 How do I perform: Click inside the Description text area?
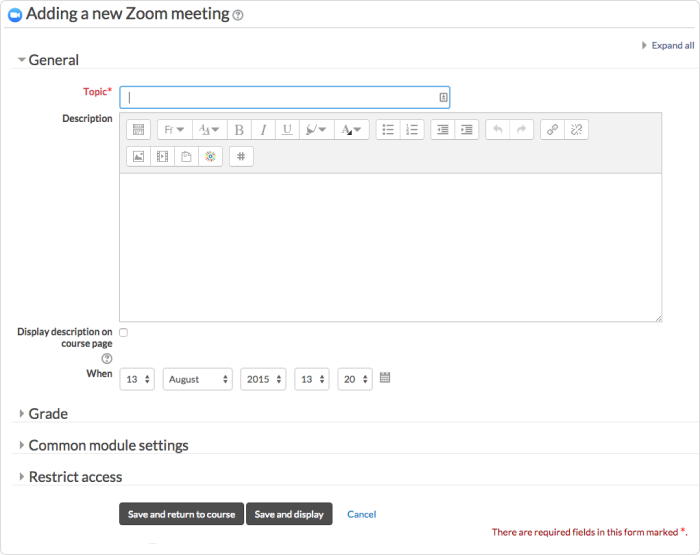pyautogui.click(x=391, y=247)
